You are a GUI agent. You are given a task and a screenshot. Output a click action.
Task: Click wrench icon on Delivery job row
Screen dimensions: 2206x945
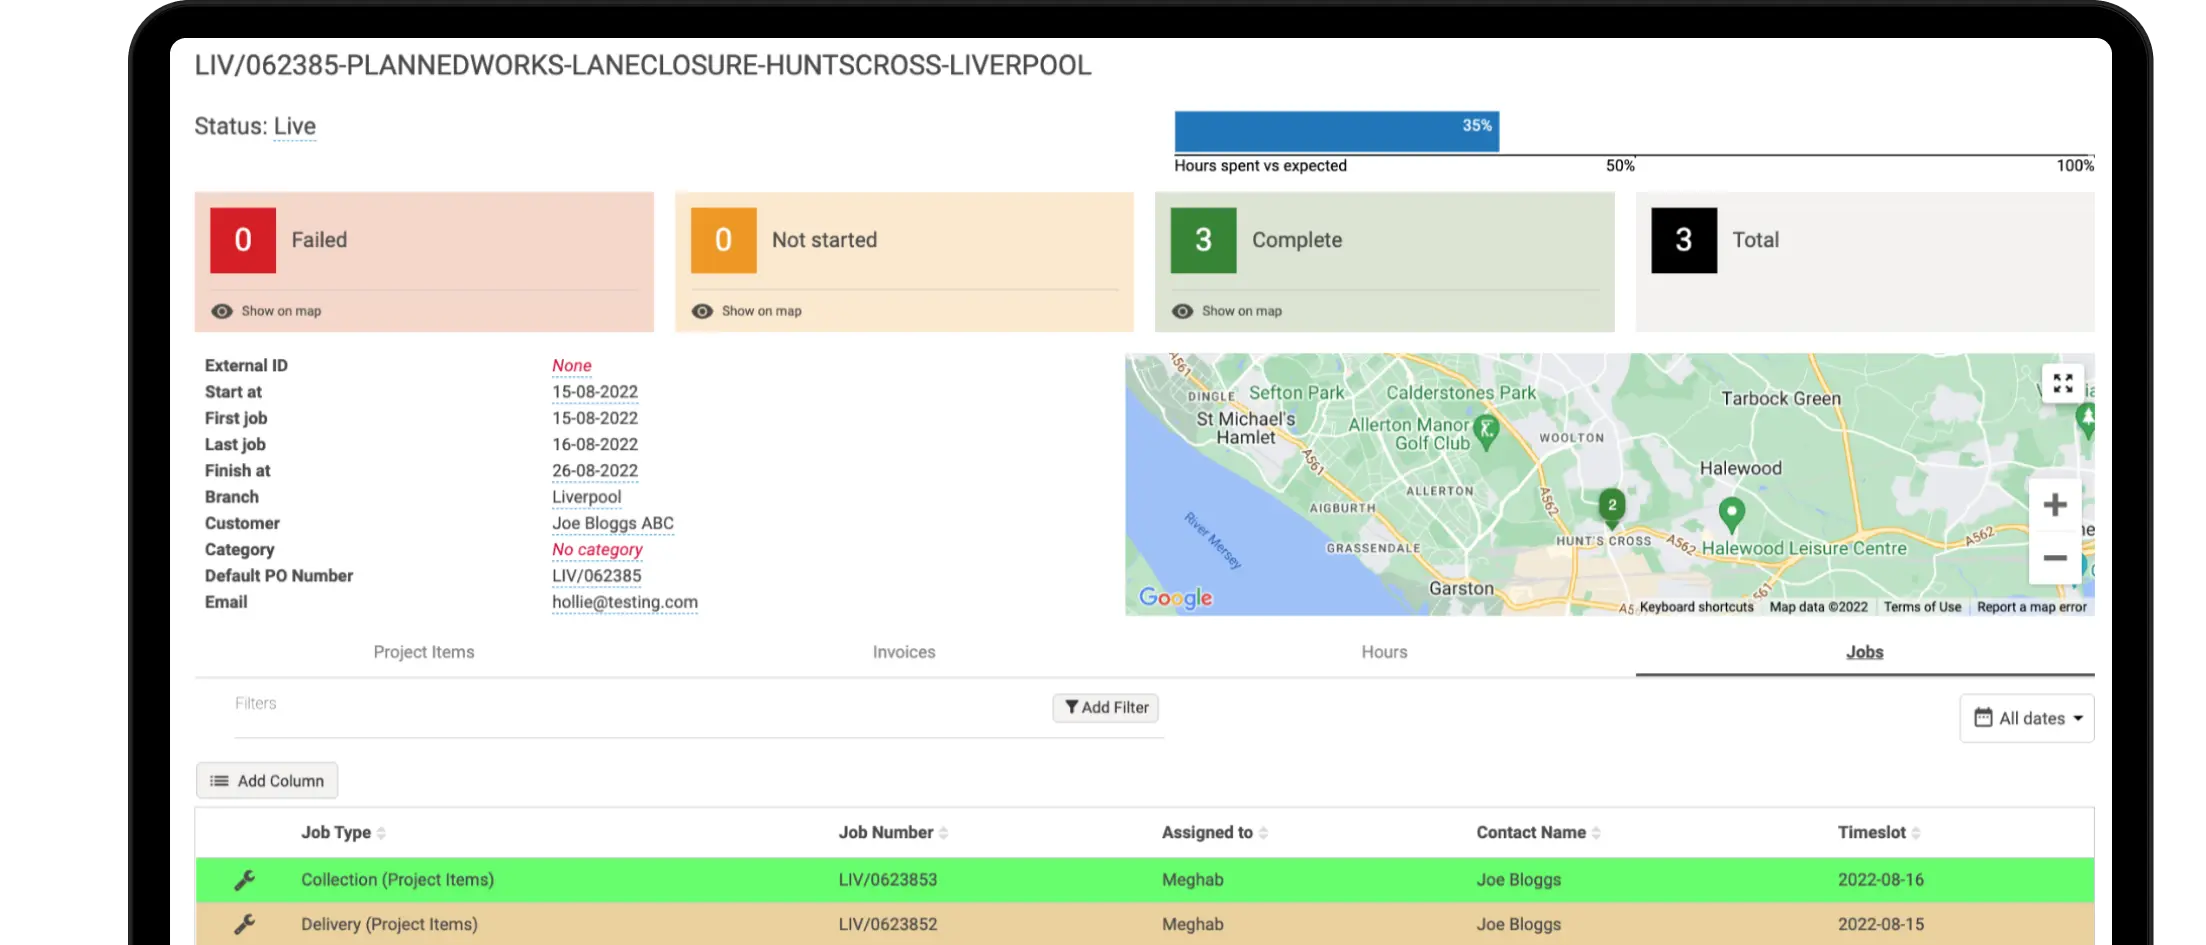(x=245, y=924)
